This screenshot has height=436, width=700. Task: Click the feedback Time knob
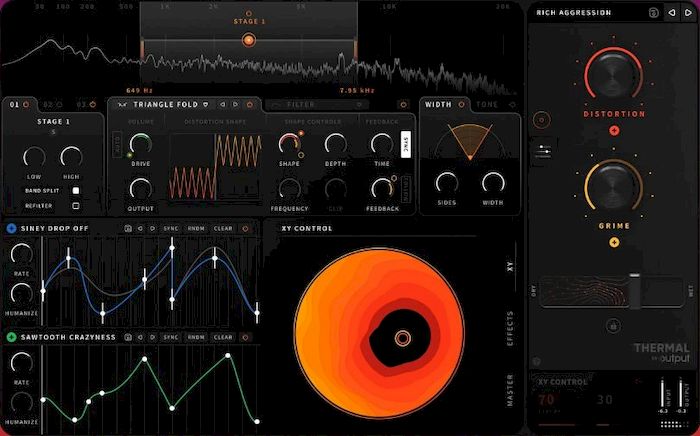tap(382, 144)
